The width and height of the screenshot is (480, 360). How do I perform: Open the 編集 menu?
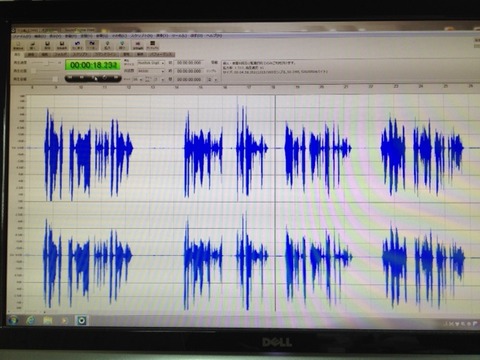[40, 36]
